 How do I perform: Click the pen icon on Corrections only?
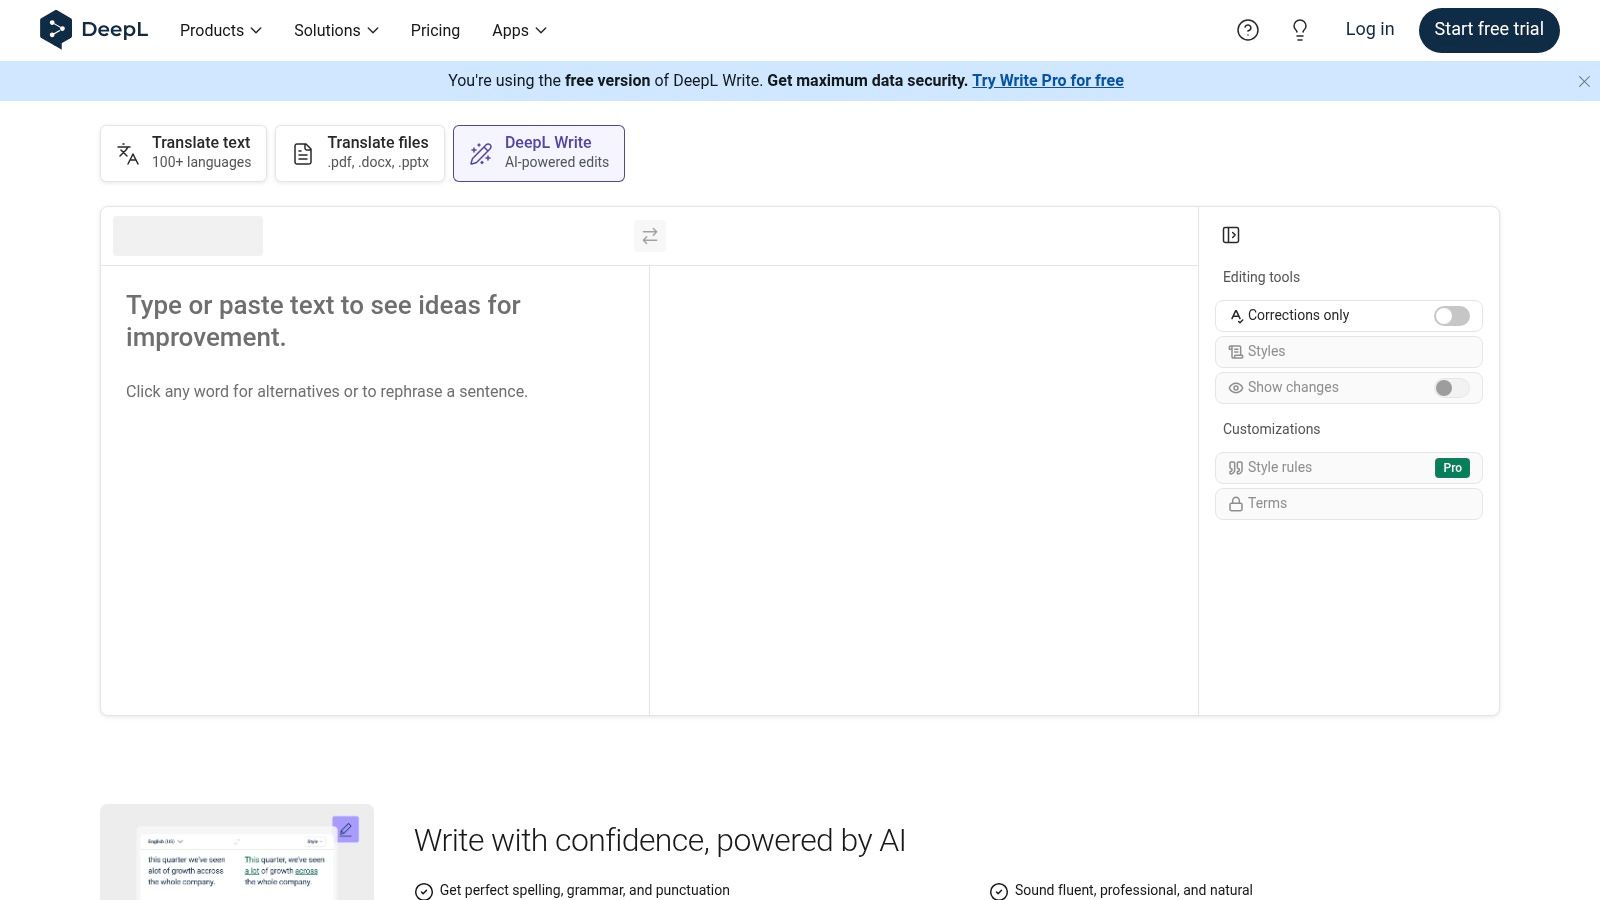pos(1235,315)
